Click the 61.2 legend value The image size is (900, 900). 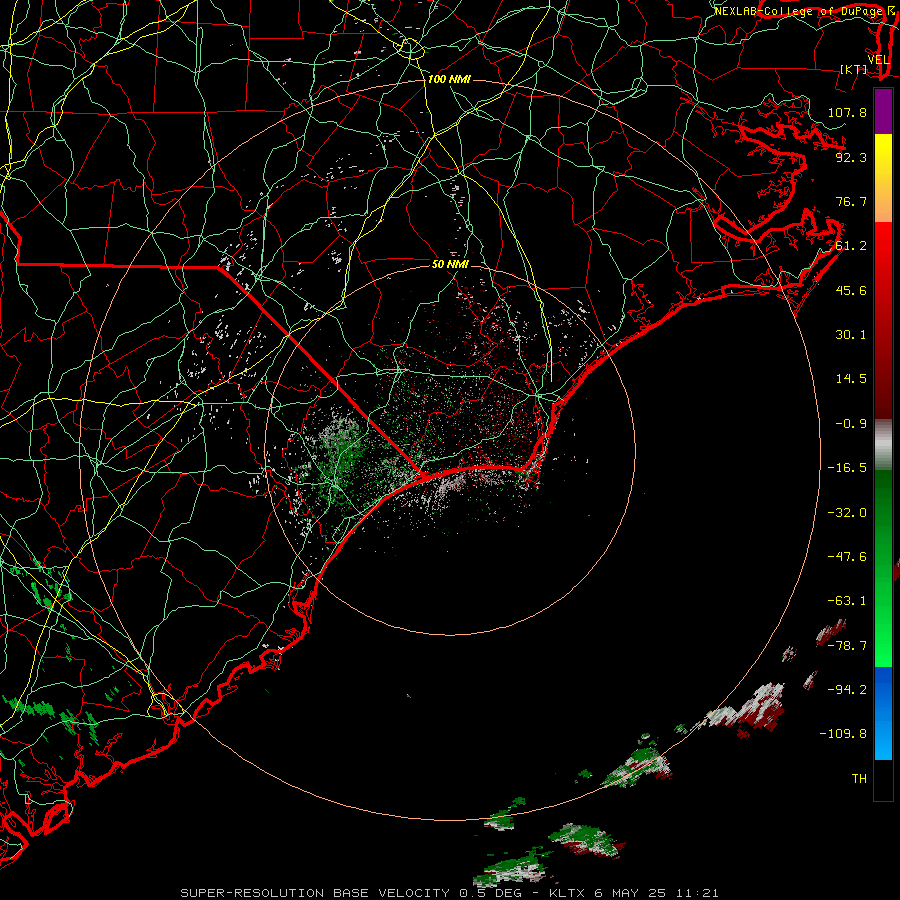coord(851,246)
